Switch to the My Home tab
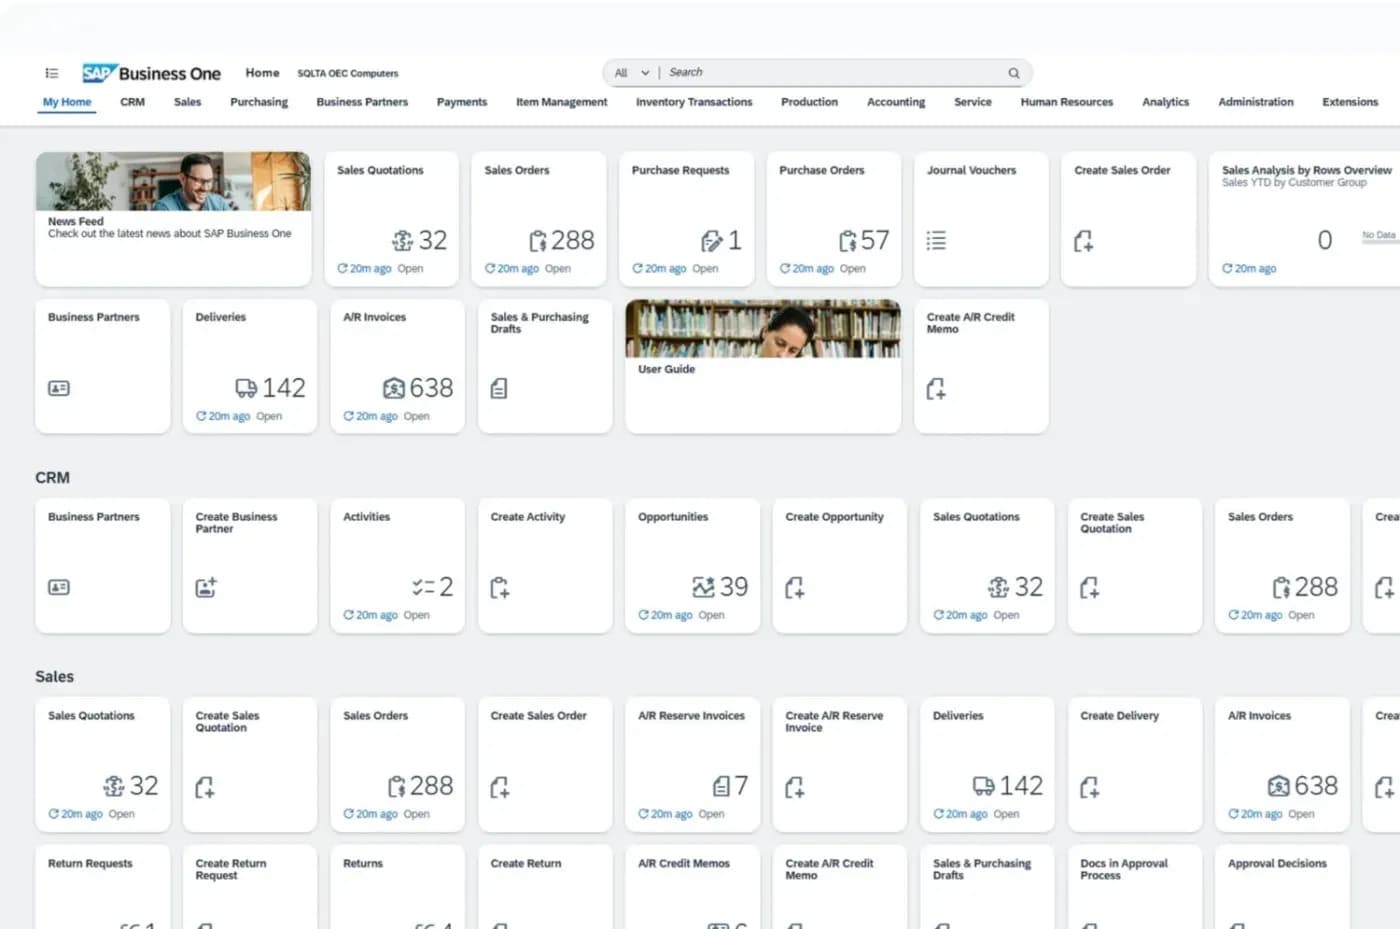The width and height of the screenshot is (1400, 929). pos(67,102)
